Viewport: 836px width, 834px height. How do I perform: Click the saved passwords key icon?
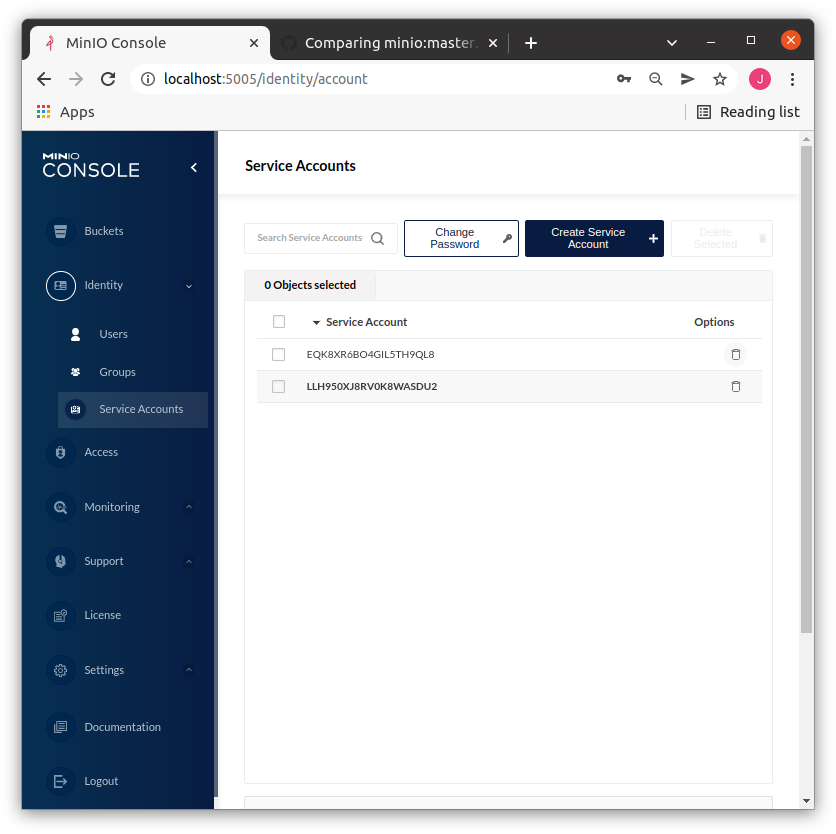624,79
